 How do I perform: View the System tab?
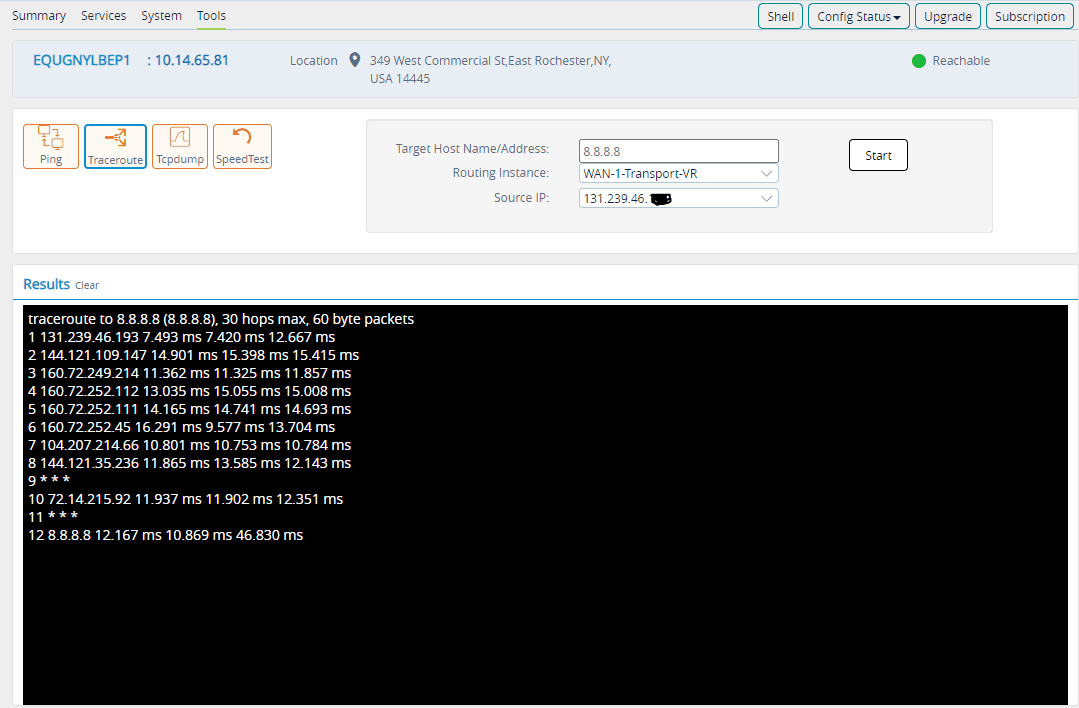[x=161, y=15]
